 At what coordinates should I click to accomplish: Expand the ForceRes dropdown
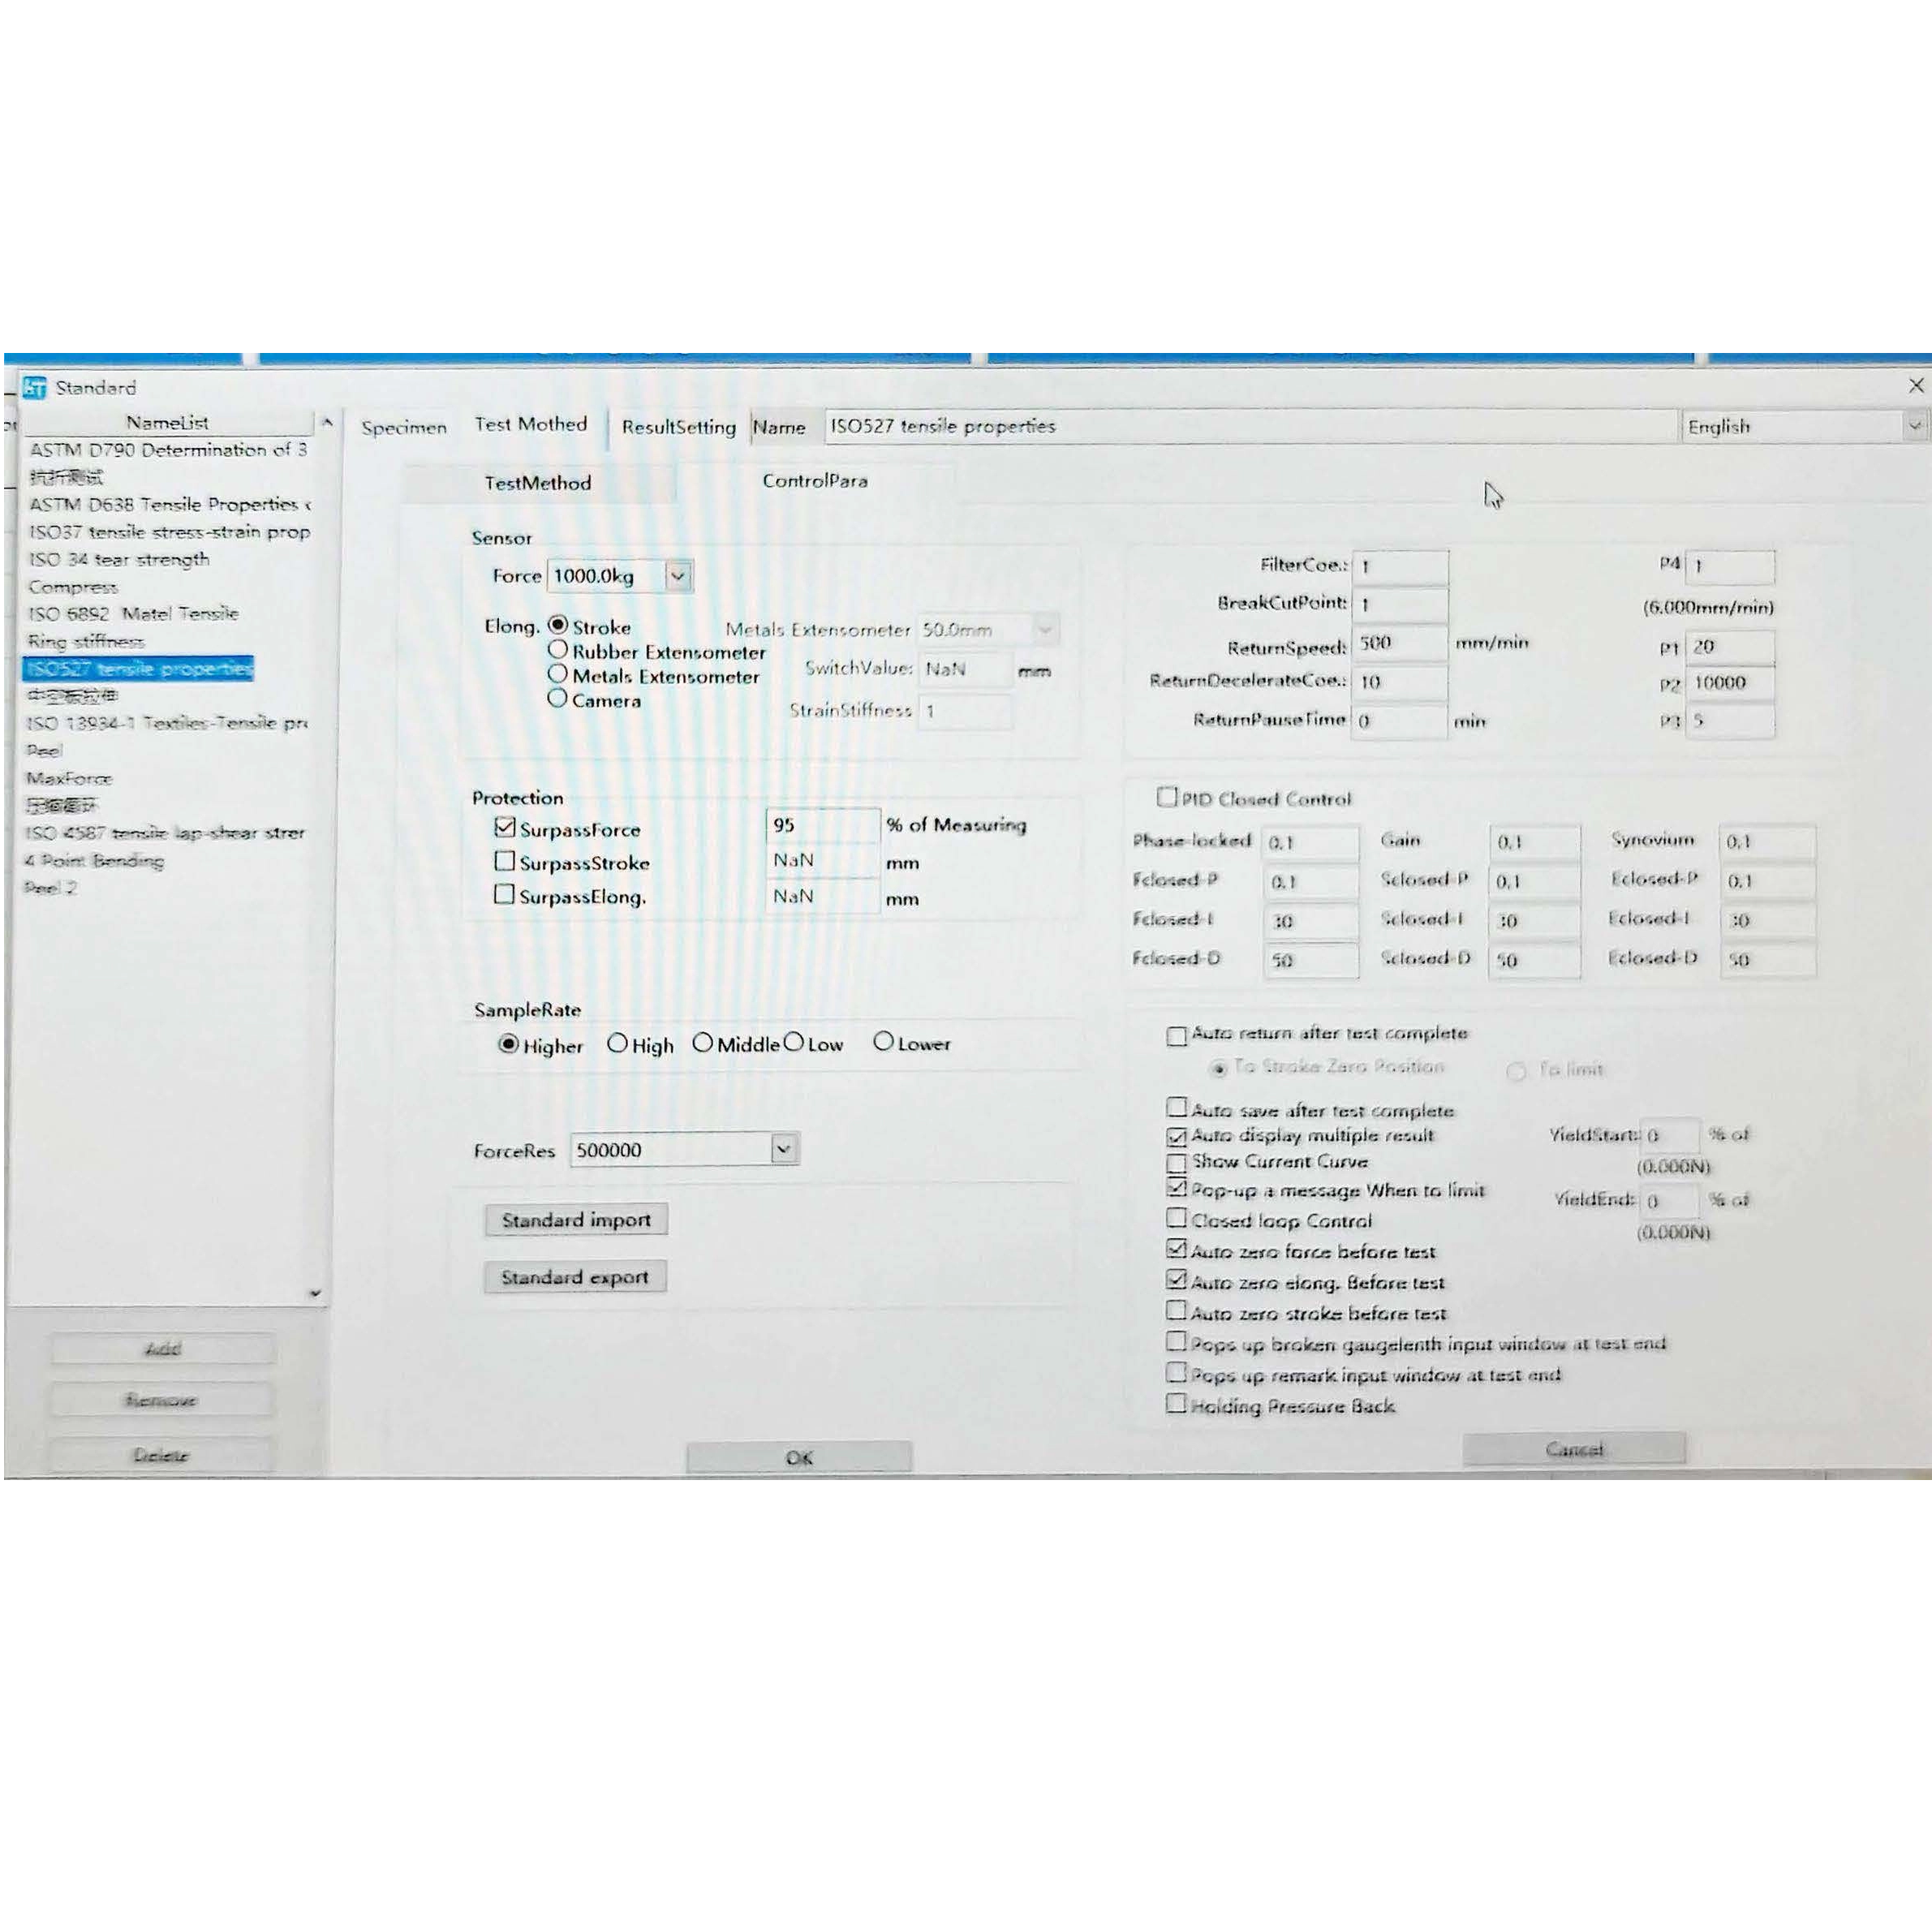coord(783,1149)
